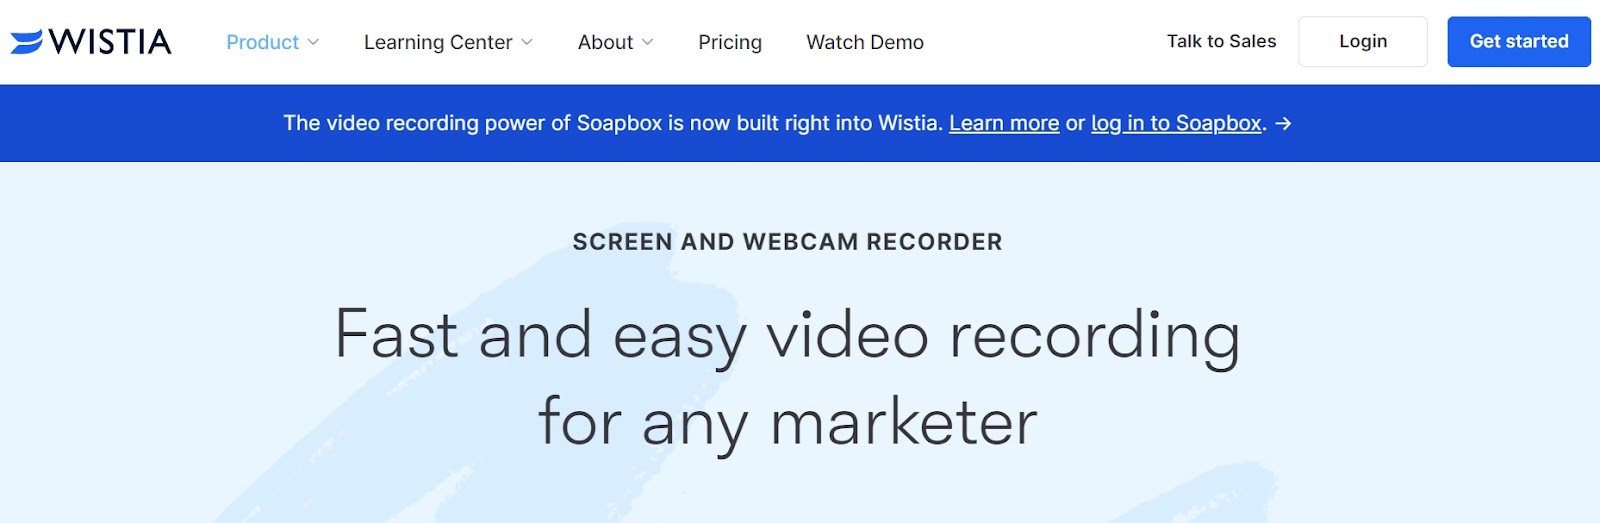The height and width of the screenshot is (523, 1600).
Task: Follow the log in to Soapbox link
Action: [x=1176, y=123]
